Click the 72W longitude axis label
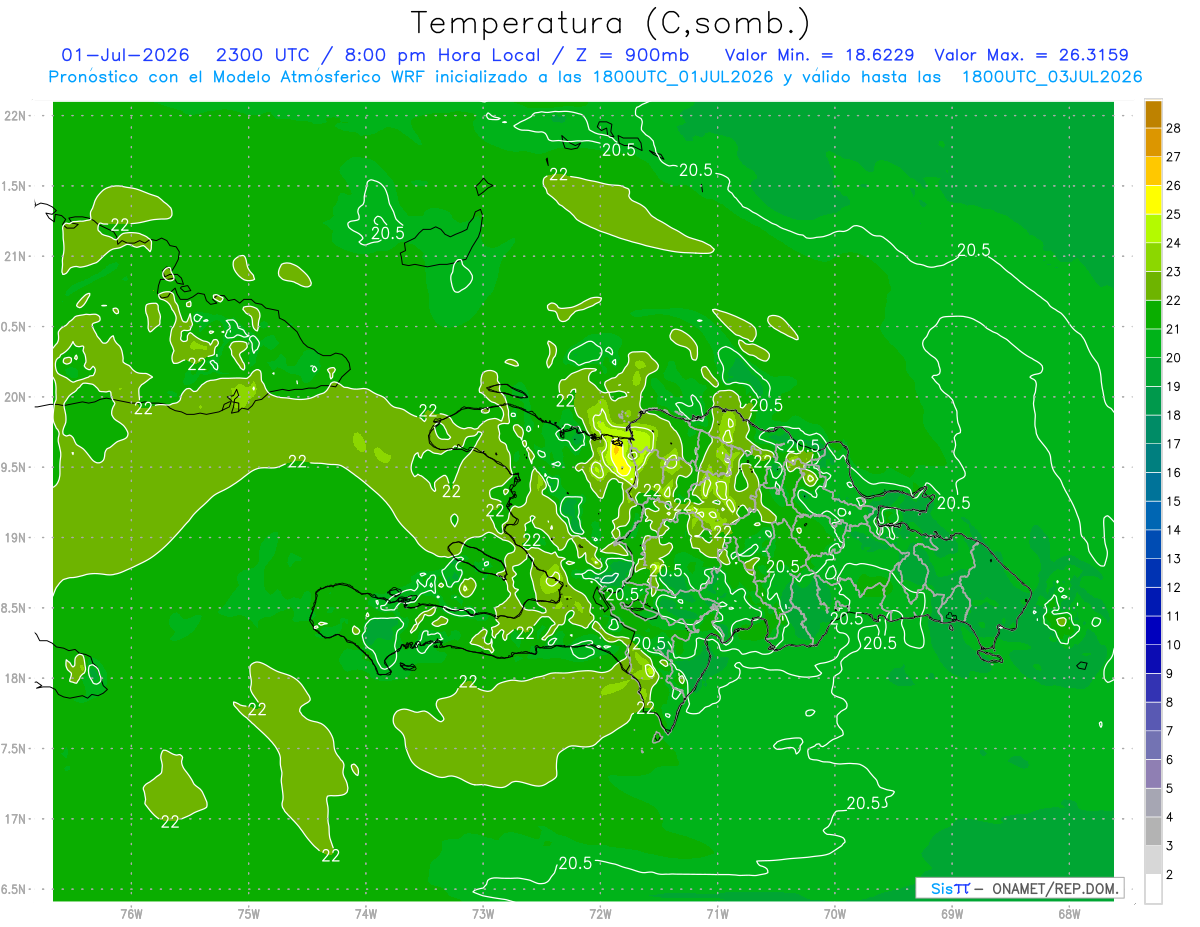The height and width of the screenshot is (927, 1200). [x=600, y=913]
